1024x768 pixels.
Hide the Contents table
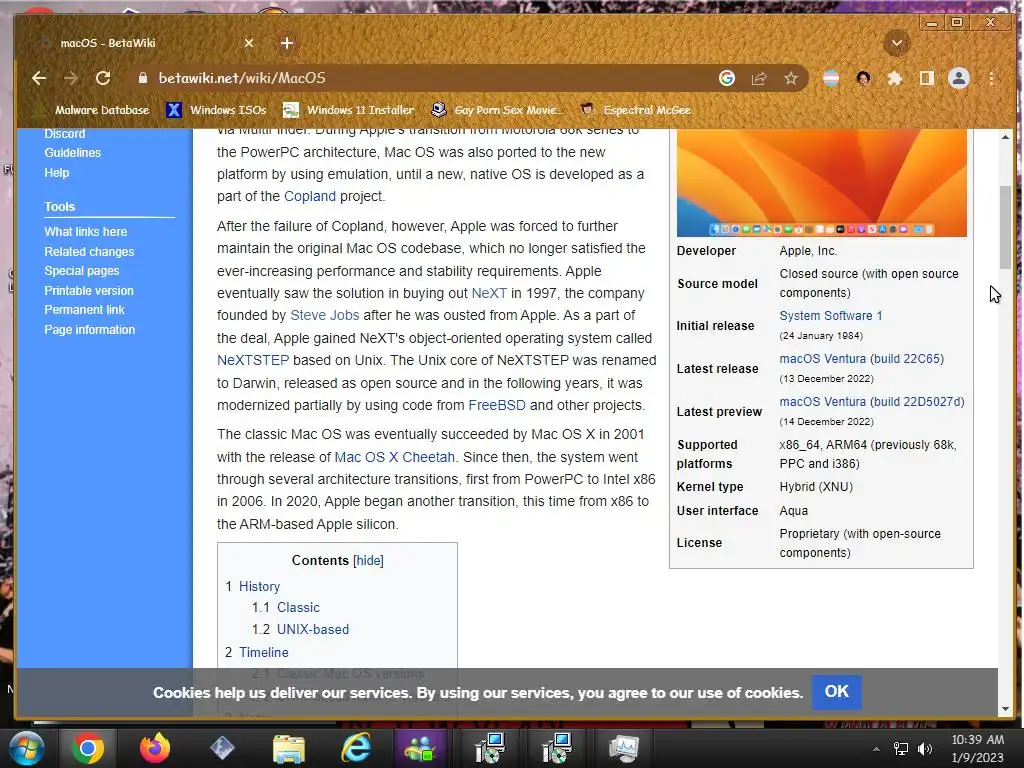click(x=368, y=560)
